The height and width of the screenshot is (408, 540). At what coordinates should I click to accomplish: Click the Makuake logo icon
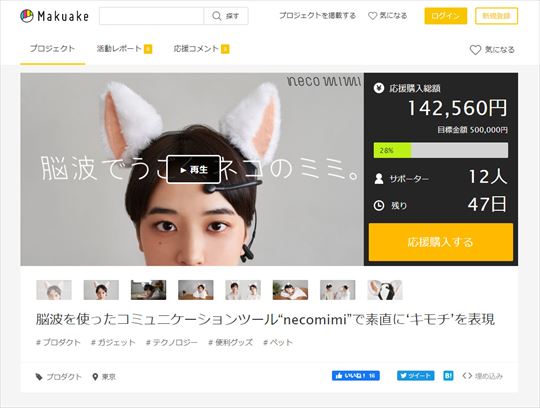tap(27, 16)
